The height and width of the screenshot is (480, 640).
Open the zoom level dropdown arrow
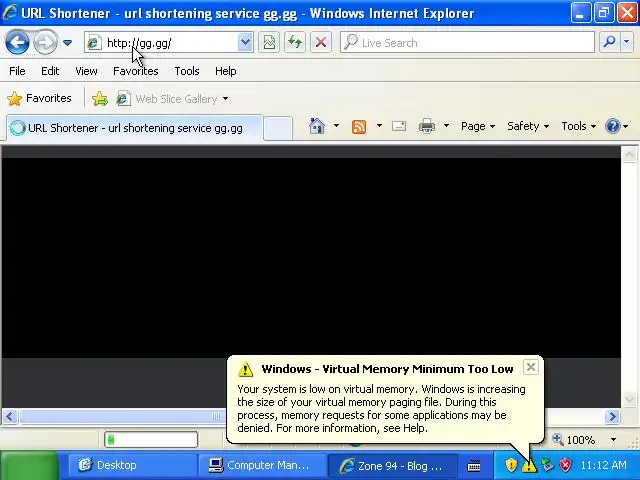point(613,440)
